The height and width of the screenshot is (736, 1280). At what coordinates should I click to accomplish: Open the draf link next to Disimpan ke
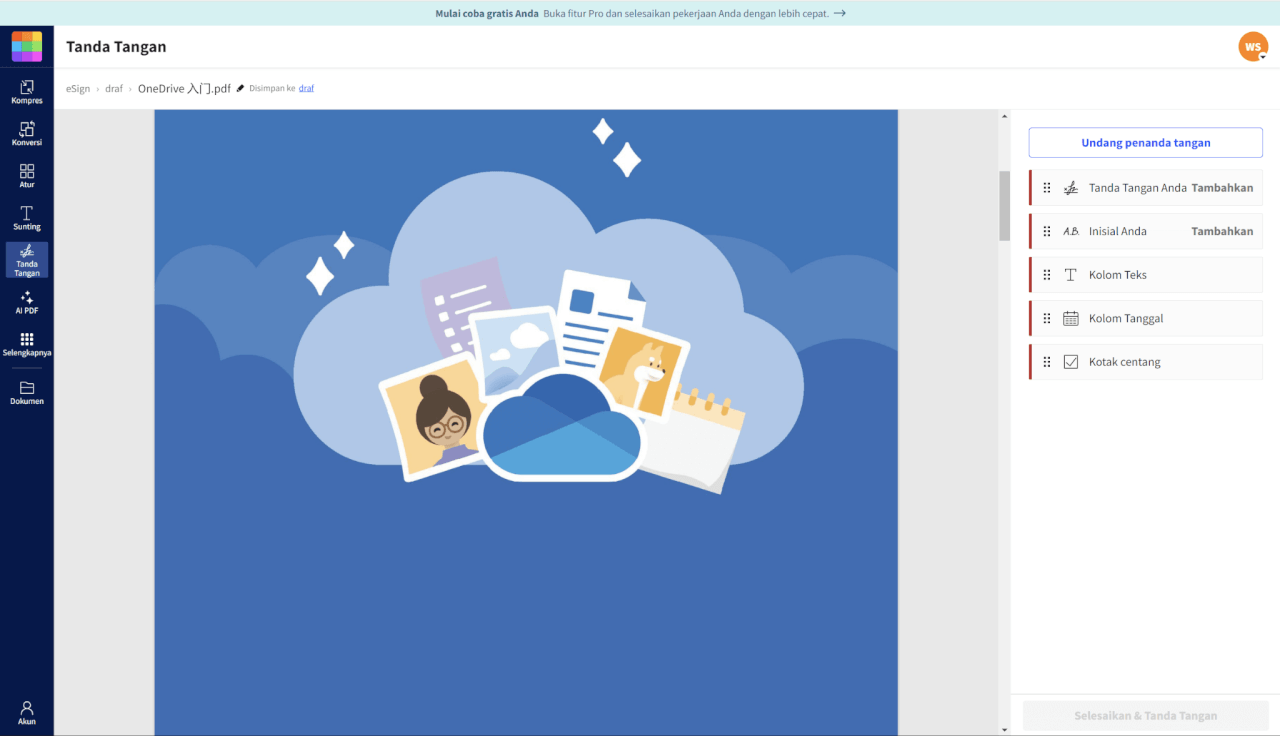[x=306, y=88]
